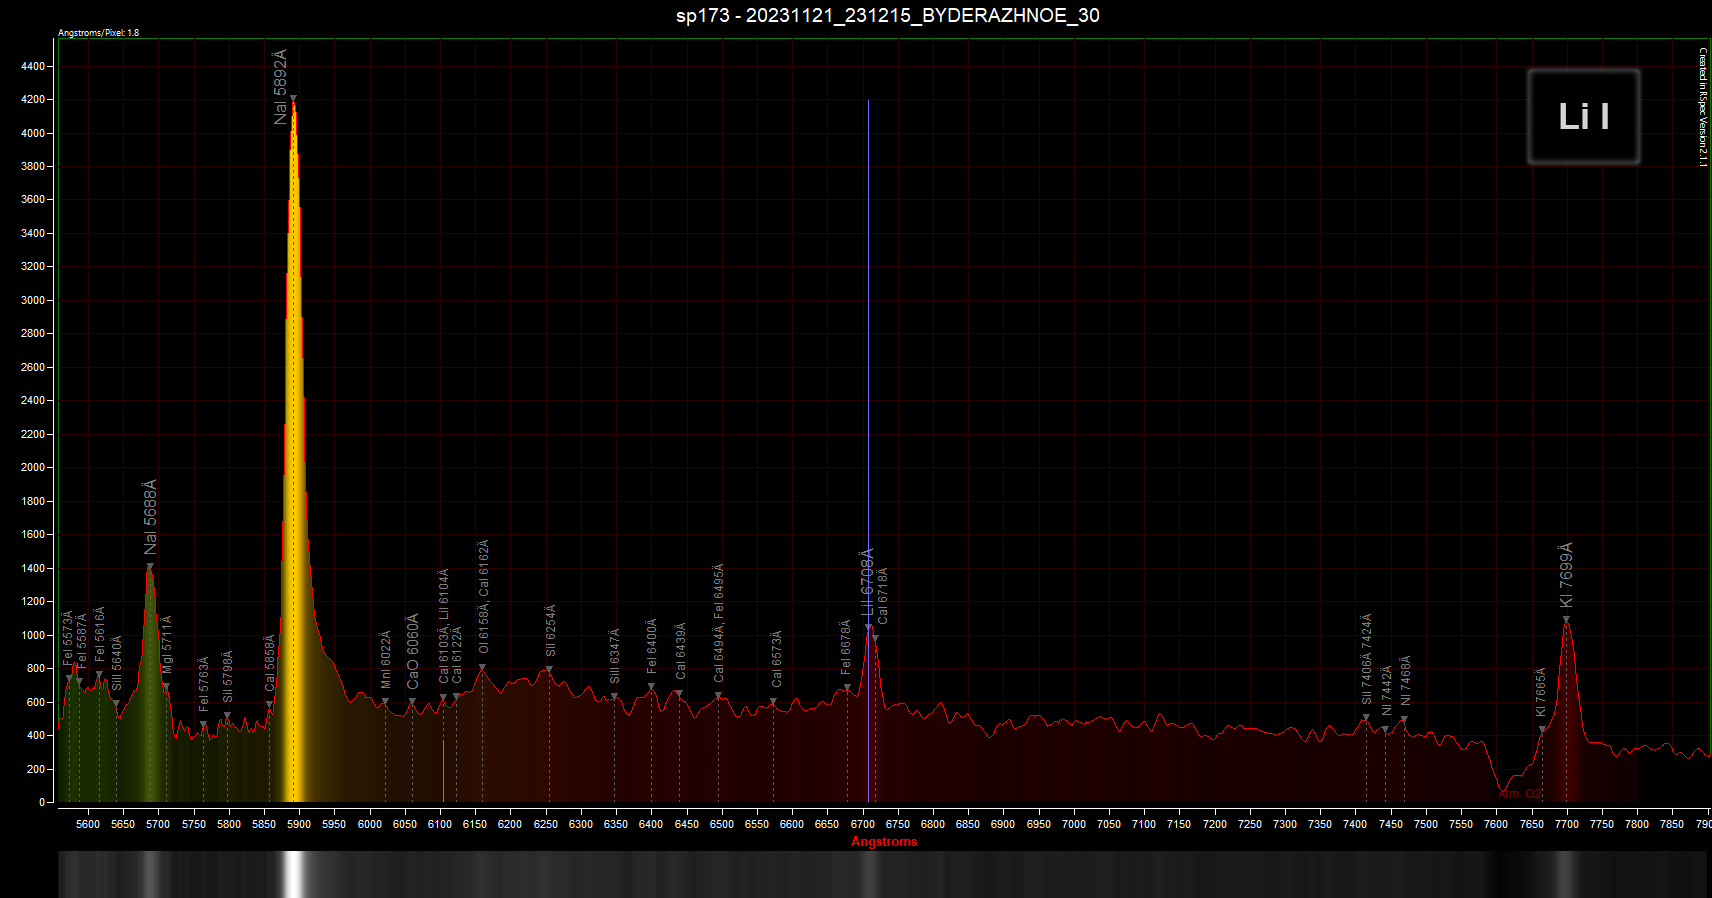Click the CaI 6122Å line label
The image size is (1712, 898).
458,655
